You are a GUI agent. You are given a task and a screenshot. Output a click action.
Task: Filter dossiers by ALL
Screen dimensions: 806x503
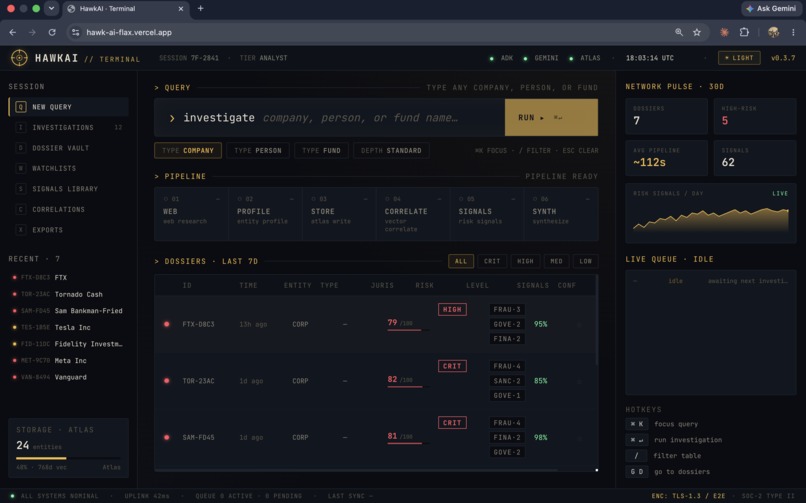461,261
